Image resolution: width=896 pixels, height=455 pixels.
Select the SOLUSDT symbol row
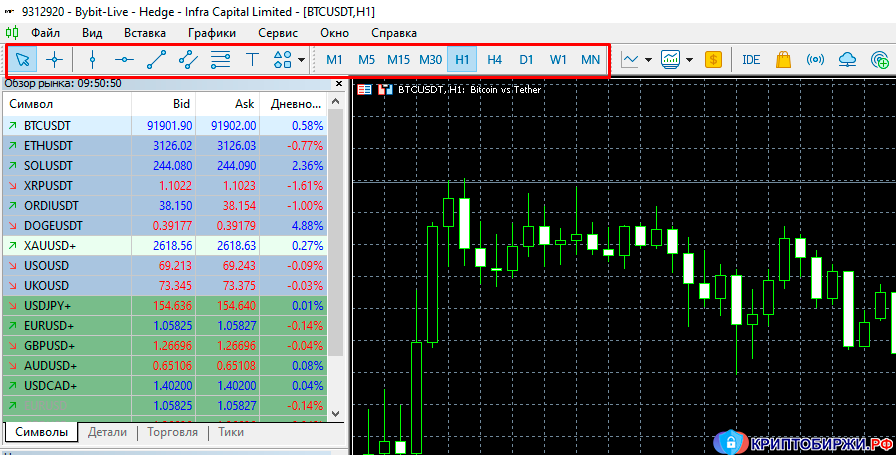click(165, 166)
